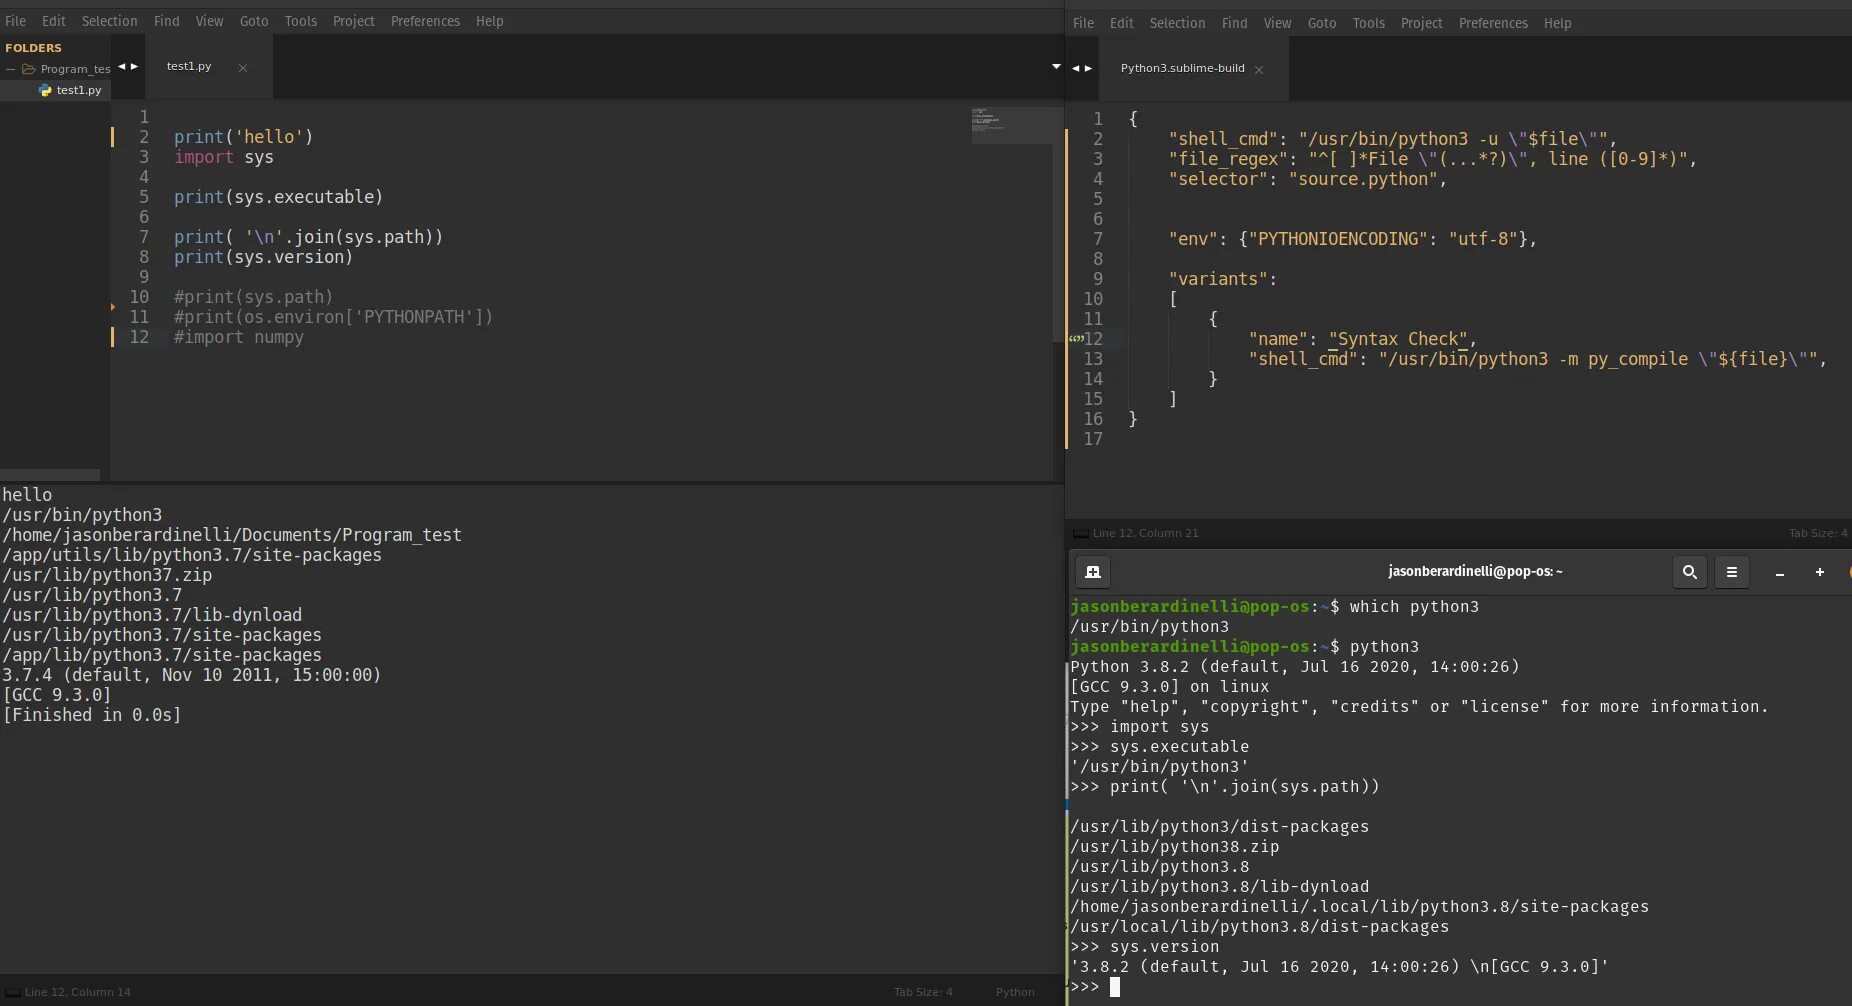
Task: Click the print(sys.executable) code line
Action: [x=278, y=197]
